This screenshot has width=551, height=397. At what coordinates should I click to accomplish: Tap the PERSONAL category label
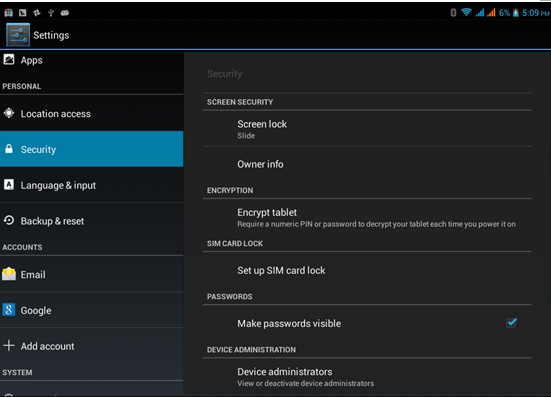point(21,86)
